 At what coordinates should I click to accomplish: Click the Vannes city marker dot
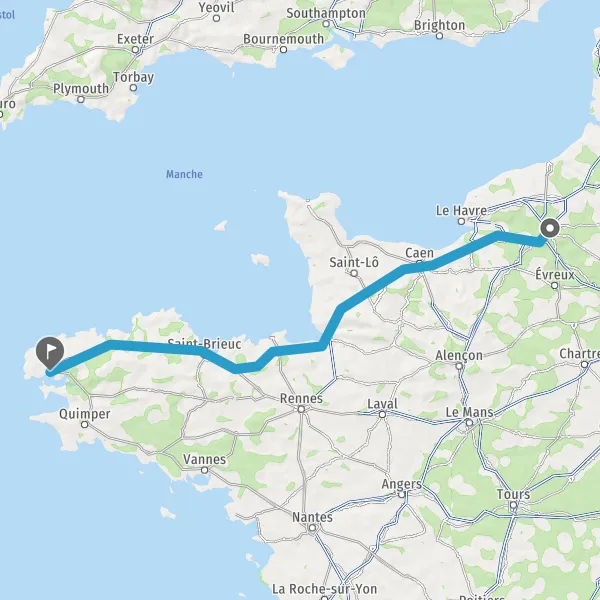[205, 470]
